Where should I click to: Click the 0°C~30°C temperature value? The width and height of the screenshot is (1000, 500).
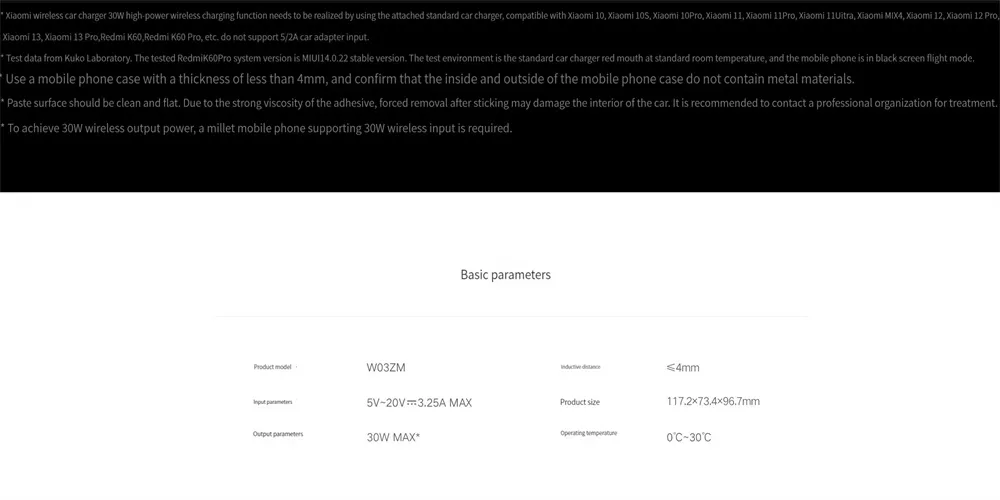coord(689,438)
